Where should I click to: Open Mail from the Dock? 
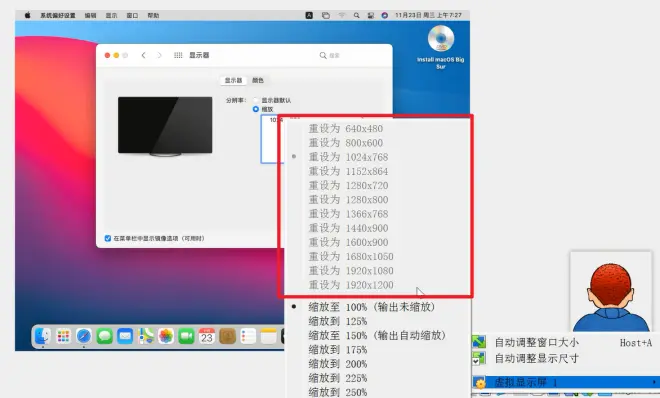(125, 336)
